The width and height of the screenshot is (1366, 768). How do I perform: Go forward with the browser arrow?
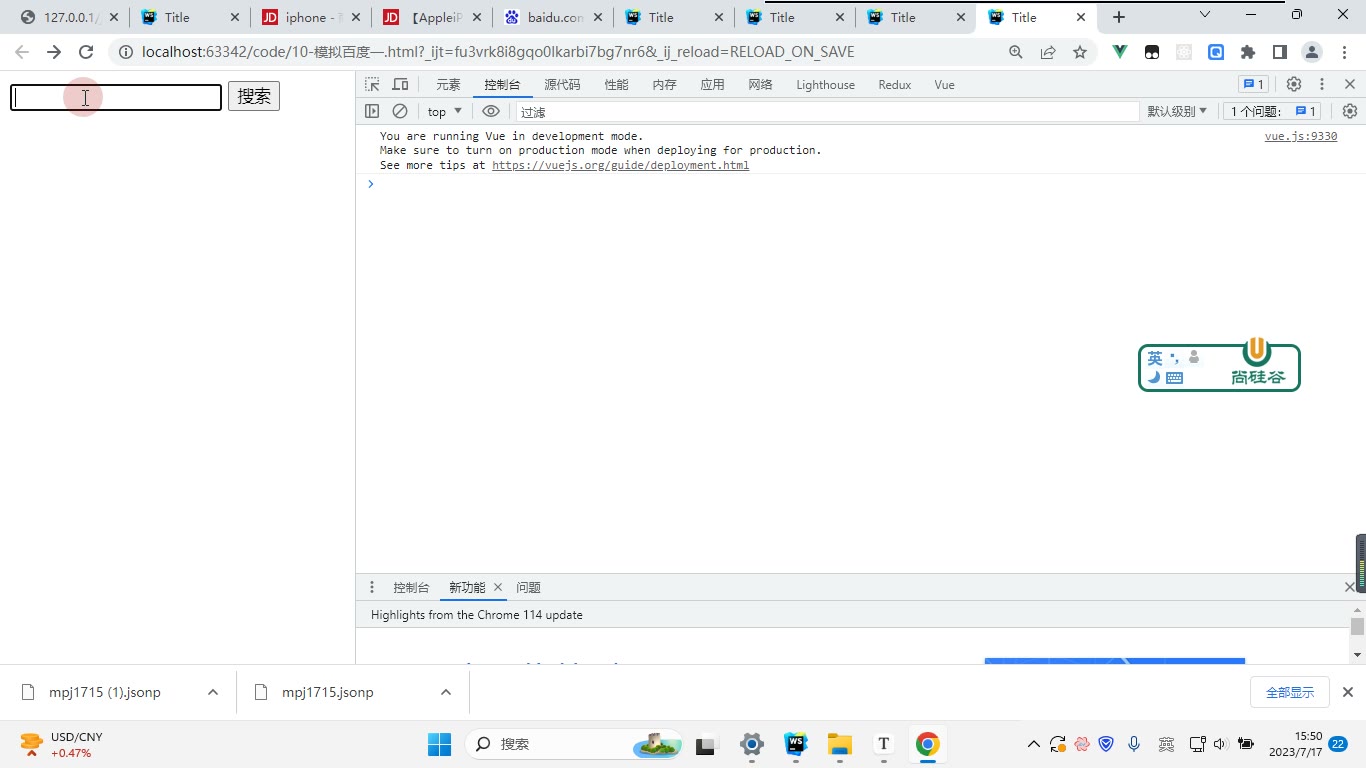point(54,52)
